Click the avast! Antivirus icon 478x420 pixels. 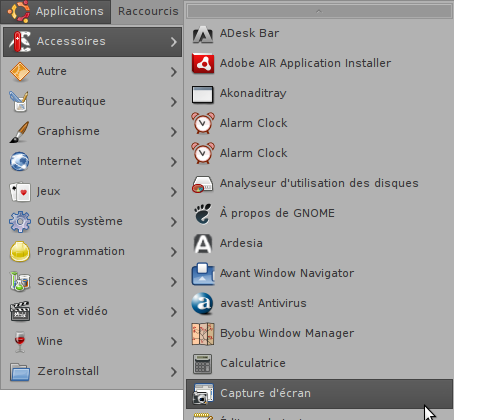203,303
